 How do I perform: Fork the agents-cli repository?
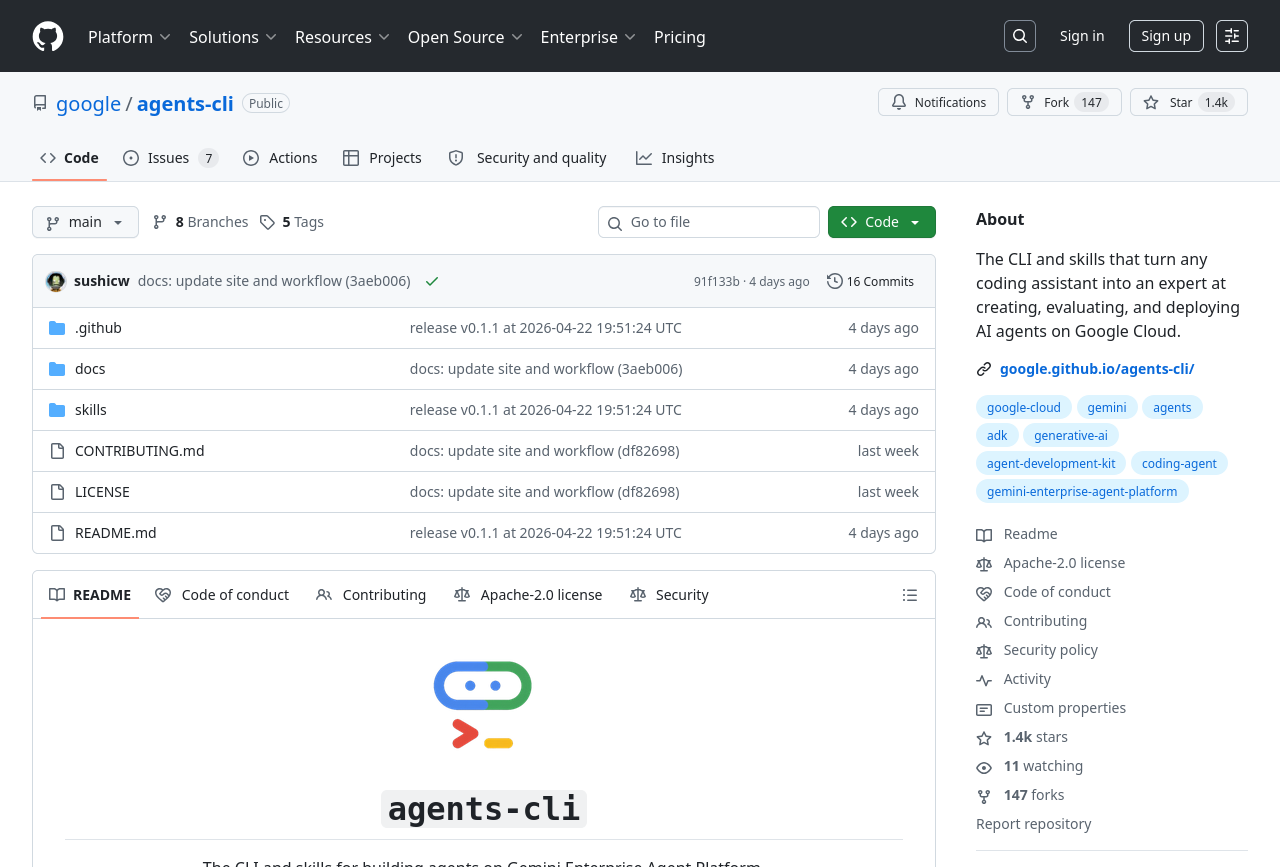pyautogui.click(x=1063, y=102)
